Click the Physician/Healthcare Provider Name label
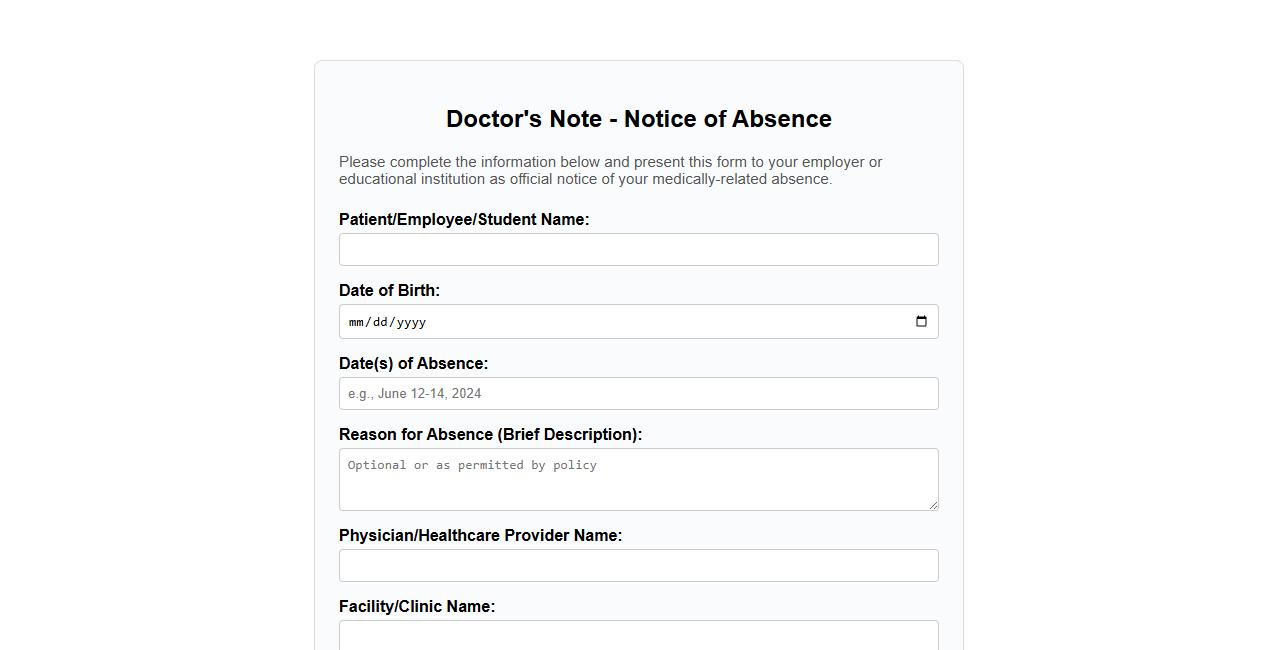 [x=480, y=535]
